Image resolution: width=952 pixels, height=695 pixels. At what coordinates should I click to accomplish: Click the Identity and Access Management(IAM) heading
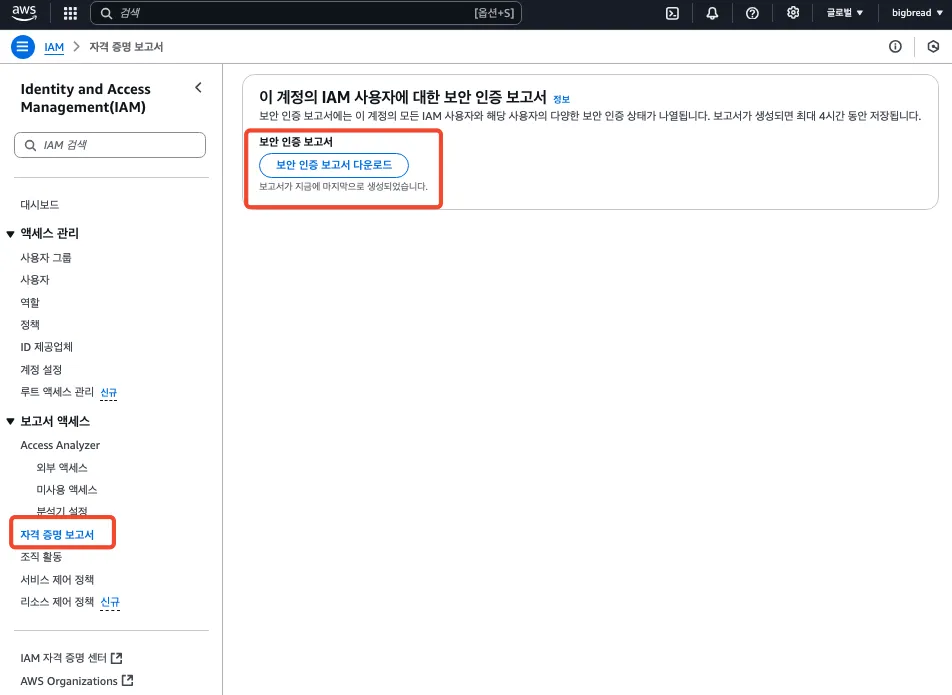click(86, 98)
